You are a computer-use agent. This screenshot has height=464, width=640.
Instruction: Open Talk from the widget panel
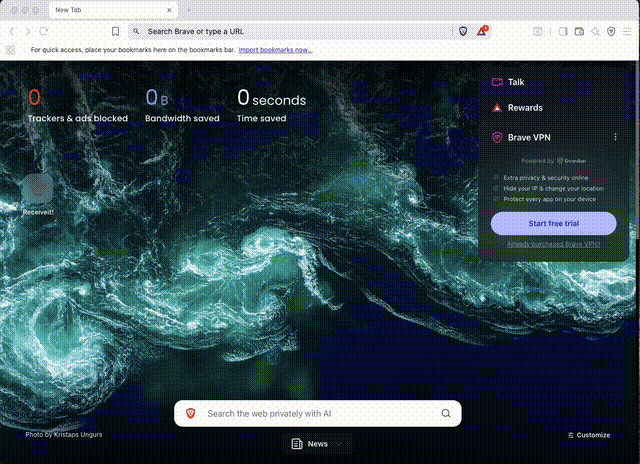click(516, 82)
